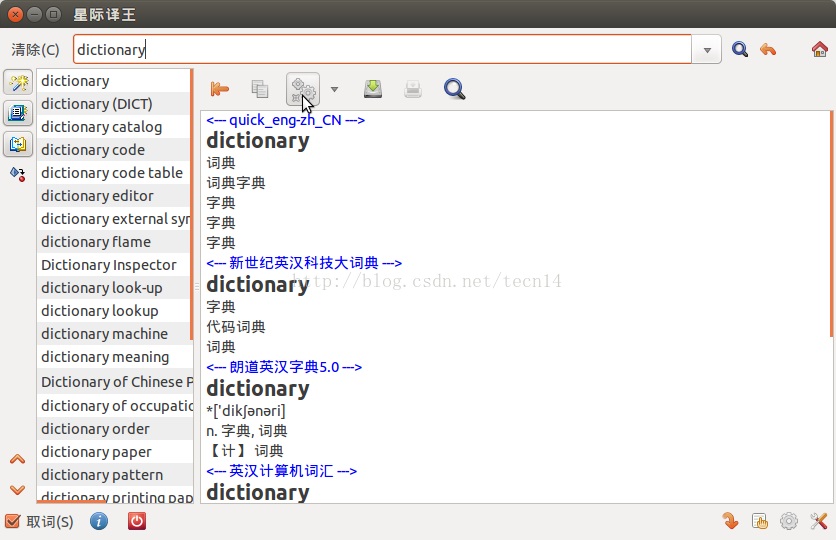Click the word list vertical scrollbar
Viewport: 836px width, 540px height.
pyautogui.click(x=191, y=204)
